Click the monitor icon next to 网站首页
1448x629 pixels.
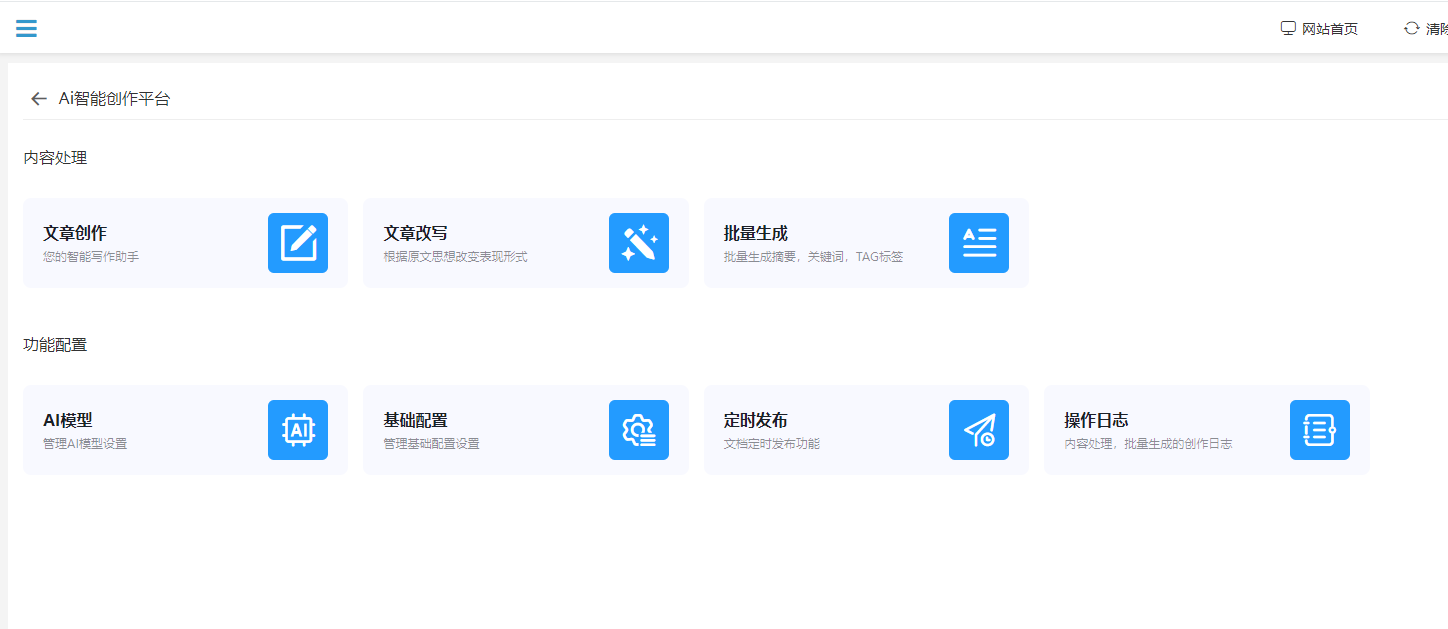(1288, 28)
